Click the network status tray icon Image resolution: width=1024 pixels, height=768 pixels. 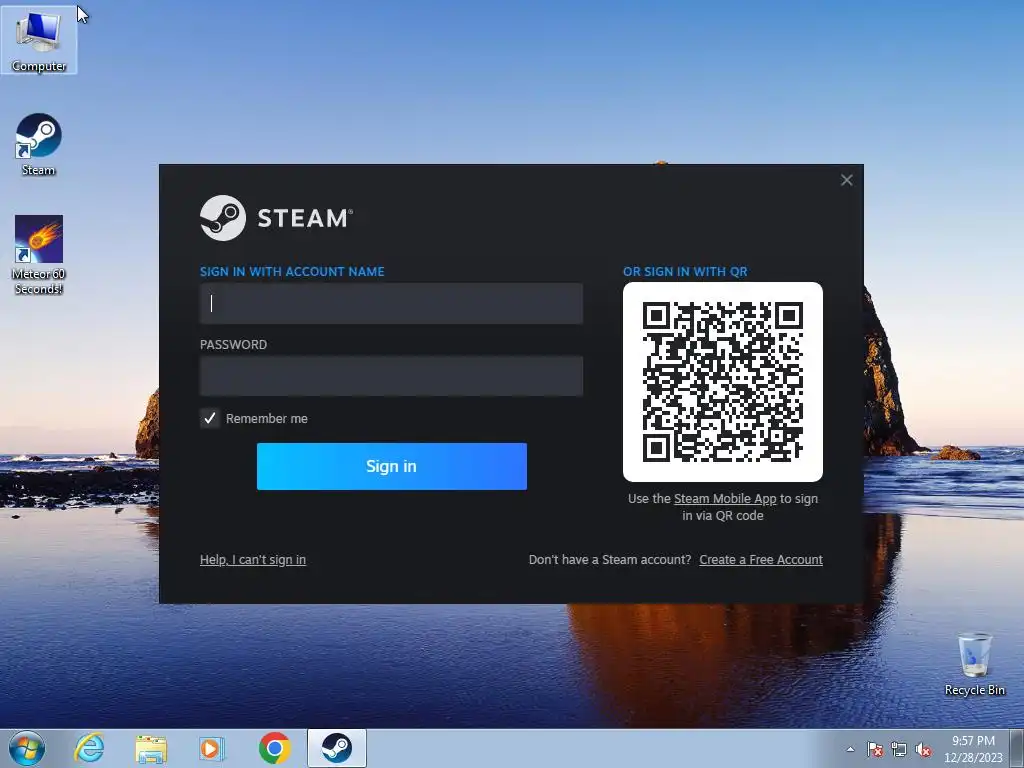899,749
